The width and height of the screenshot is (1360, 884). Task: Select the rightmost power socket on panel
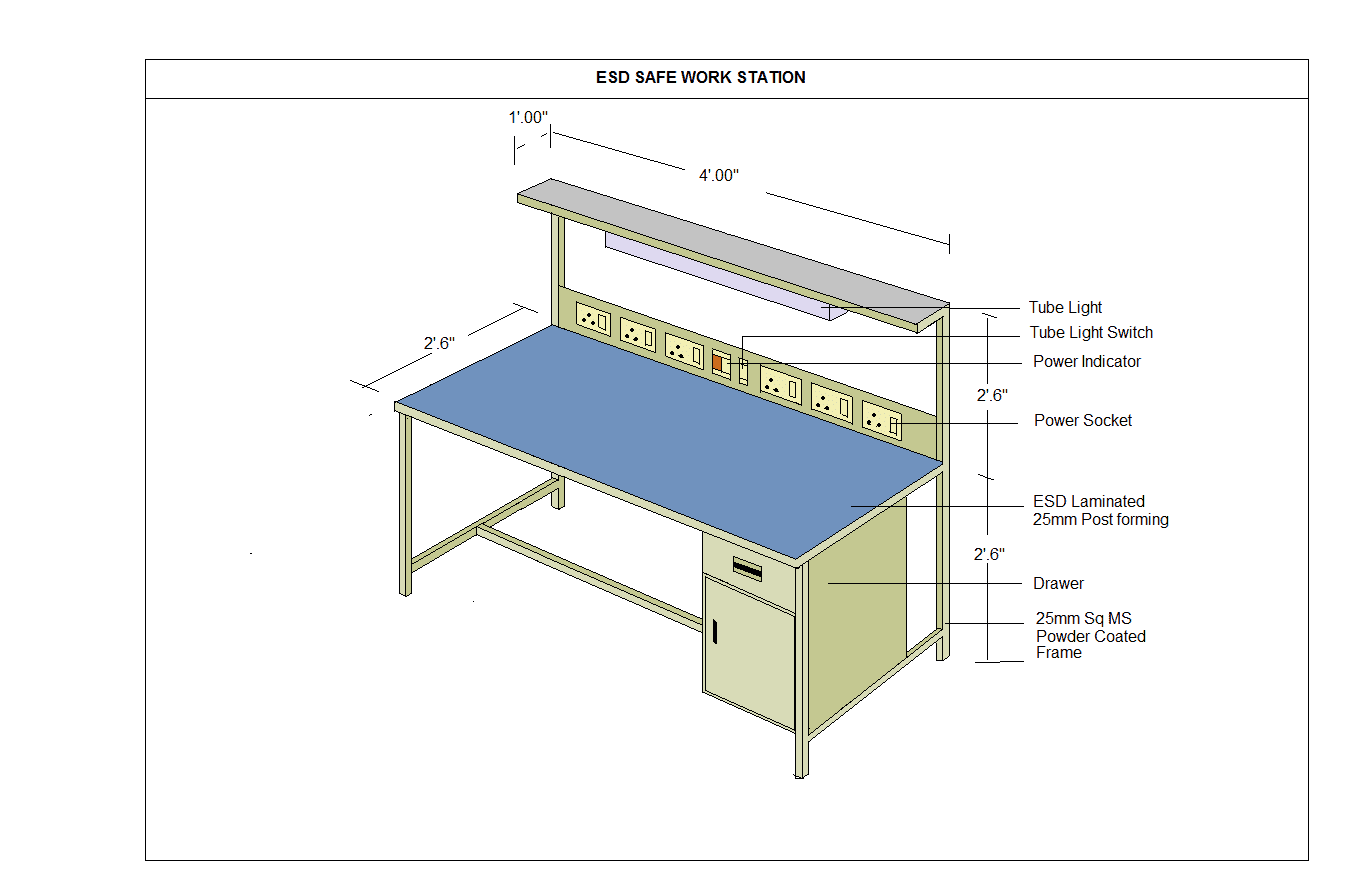tap(882, 422)
